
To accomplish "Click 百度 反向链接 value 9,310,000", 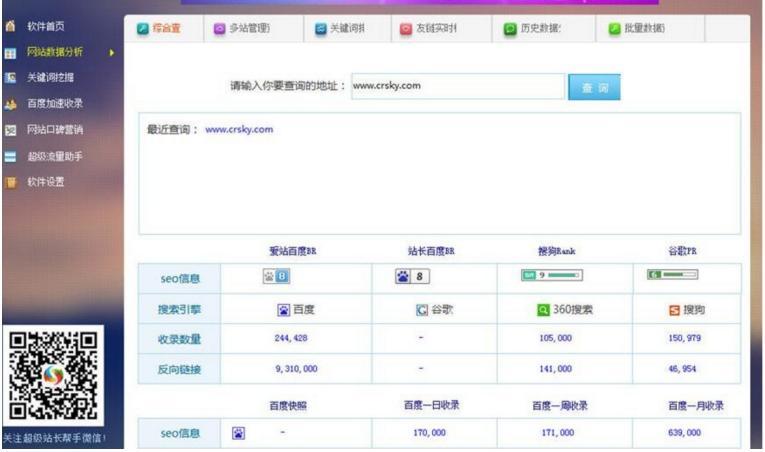I will click(x=296, y=369).
